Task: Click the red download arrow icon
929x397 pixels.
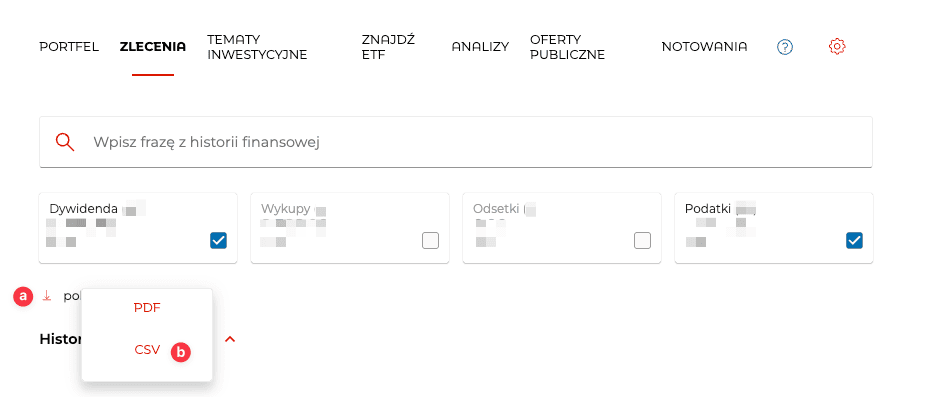Action: point(47,296)
